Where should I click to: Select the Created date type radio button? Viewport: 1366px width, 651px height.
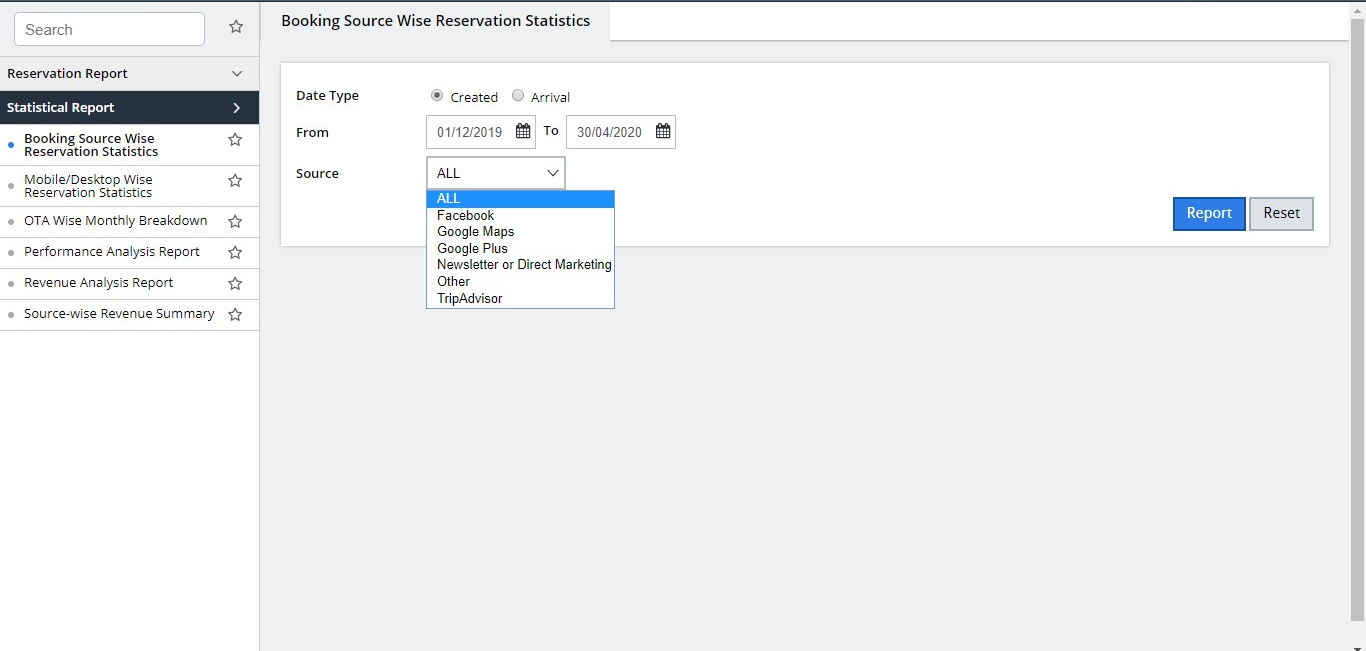click(437, 96)
